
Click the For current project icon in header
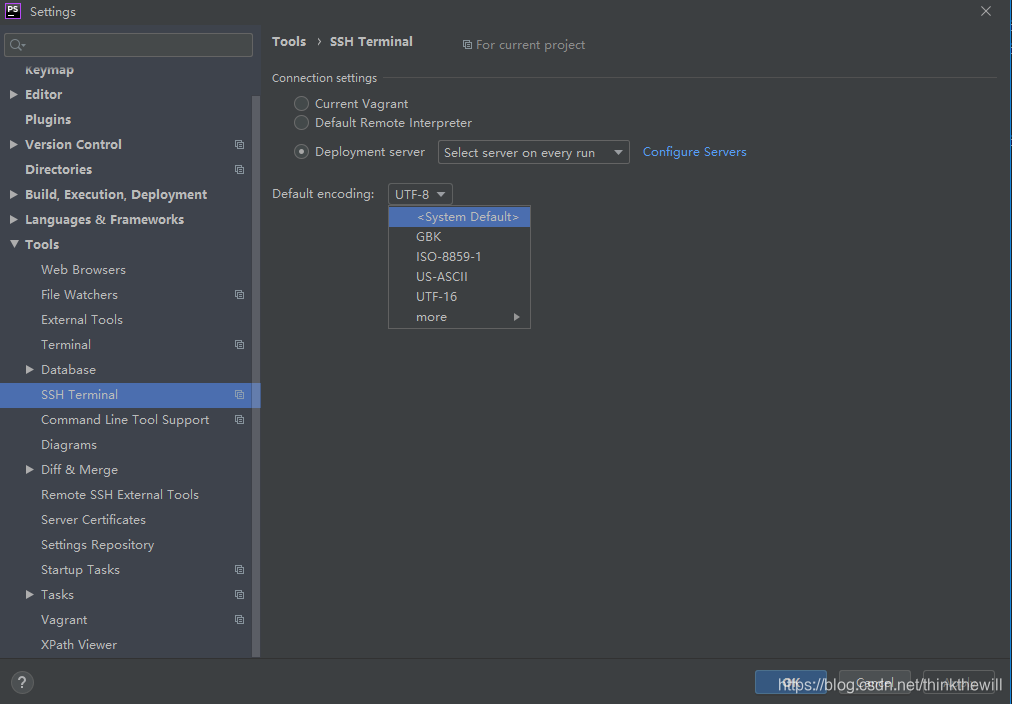pos(467,45)
